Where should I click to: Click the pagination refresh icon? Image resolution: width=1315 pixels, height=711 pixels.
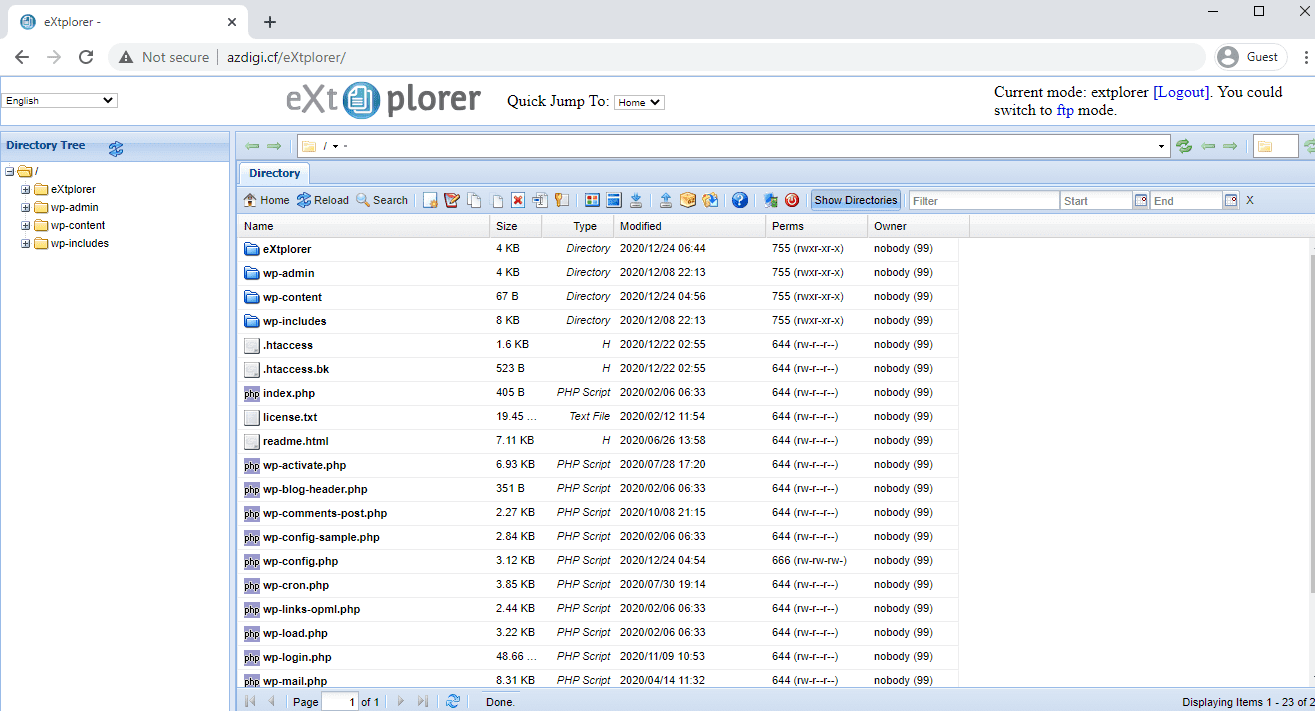click(453, 702)
